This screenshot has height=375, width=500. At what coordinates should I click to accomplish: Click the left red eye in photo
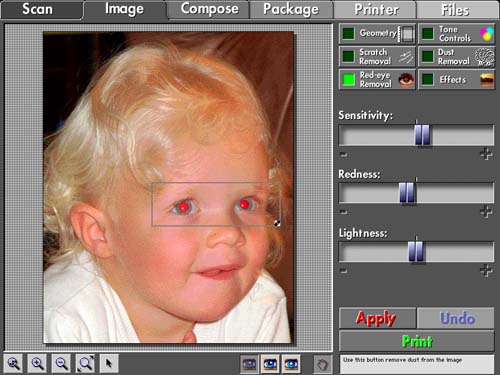point(183,207)
